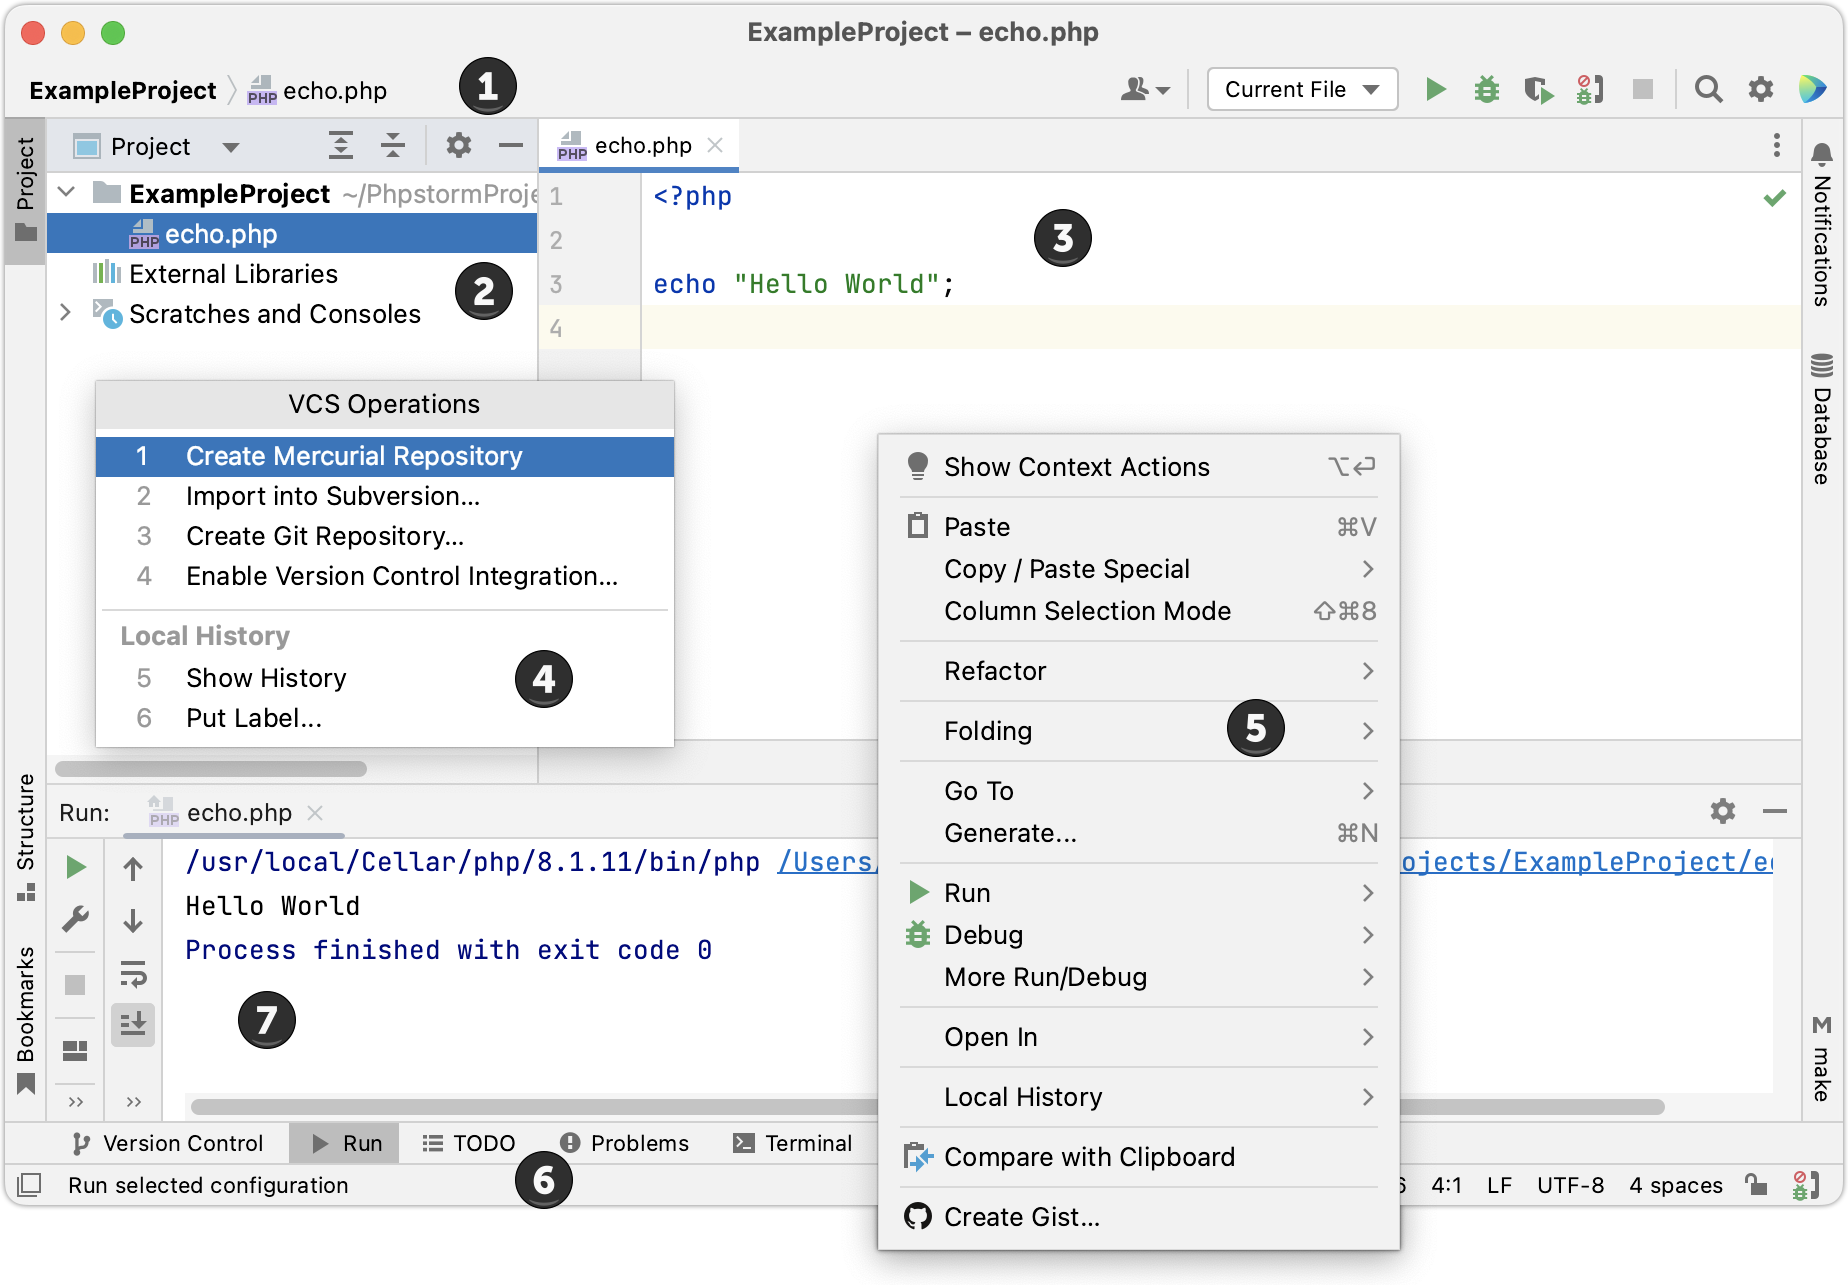Open the Terminal tool window

pos(792,1143)
